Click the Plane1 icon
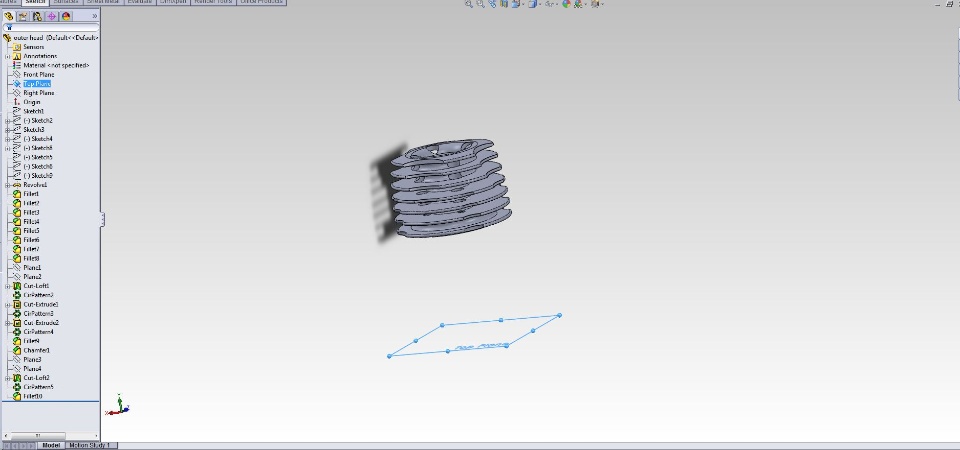 (17, 268)
